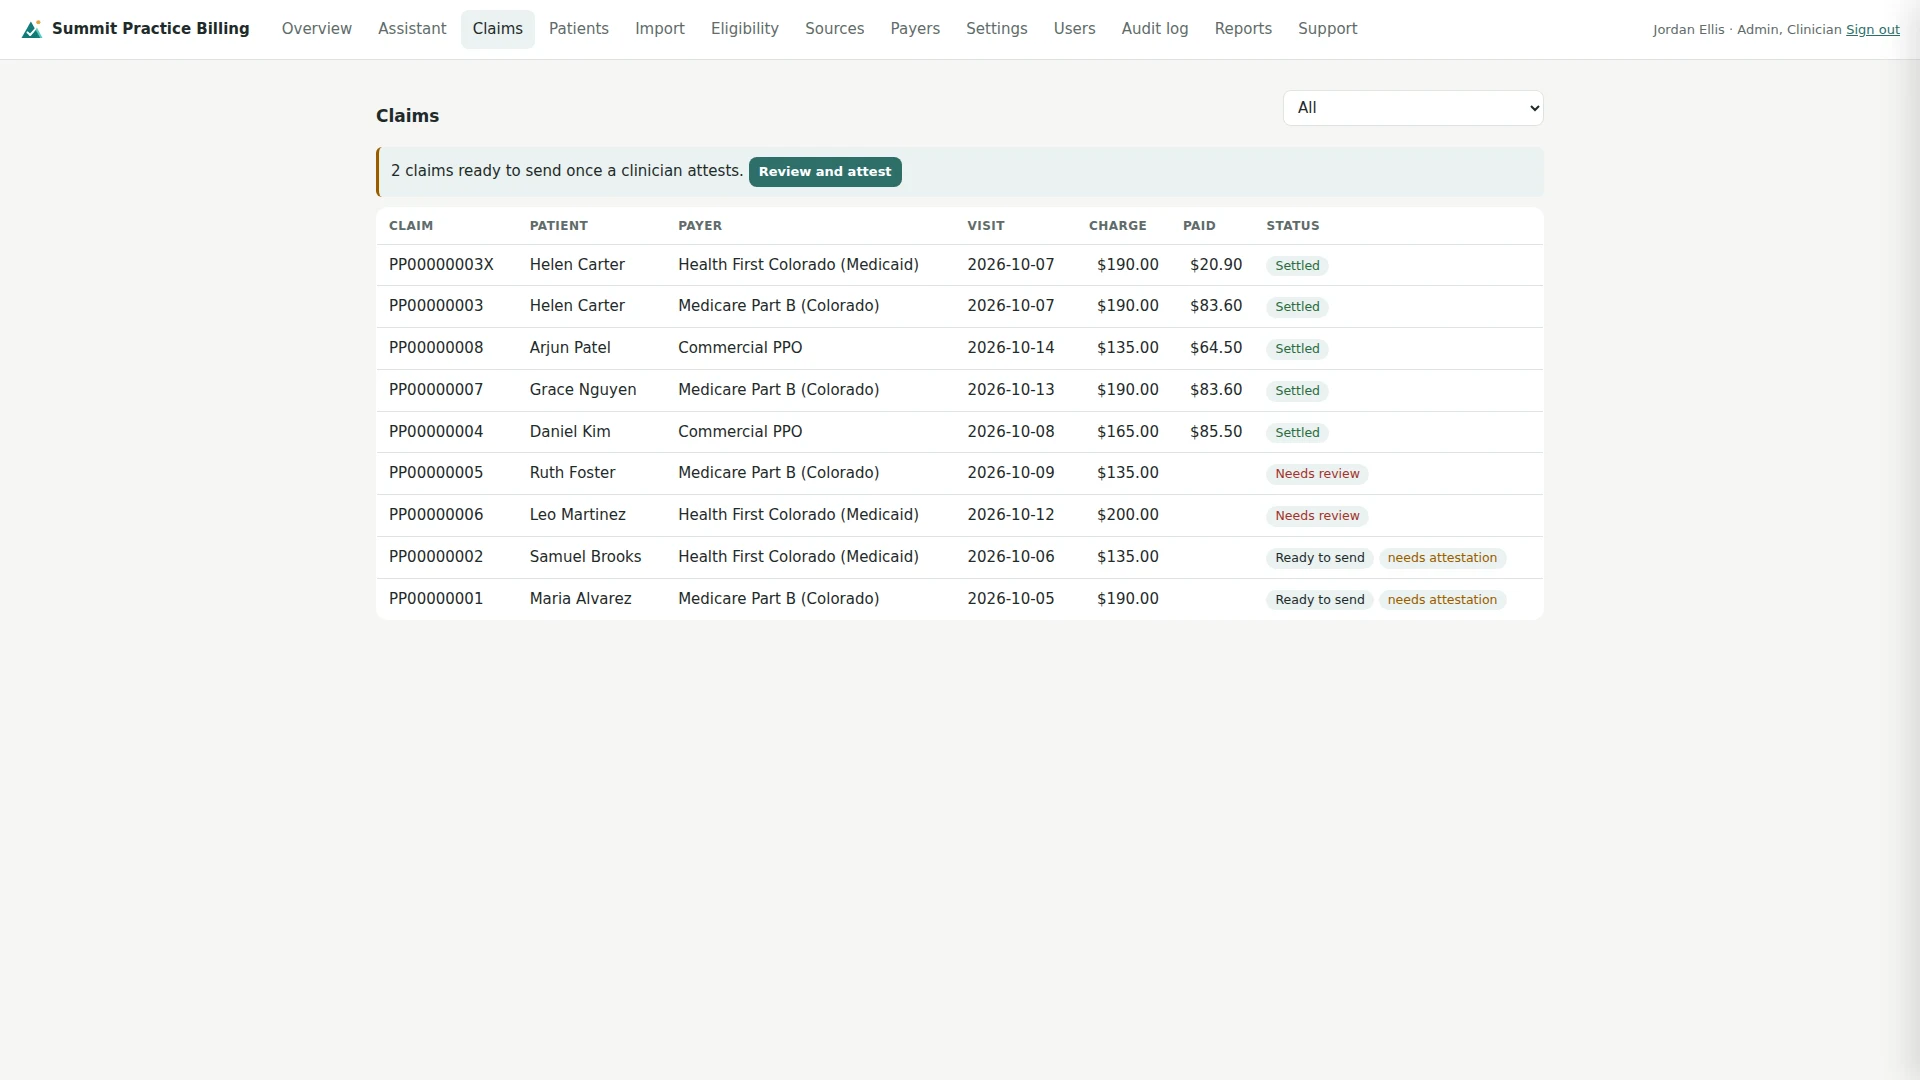Go to the Assistant tab
Screen dimensions: 1920x1080
tap(412, 29)
